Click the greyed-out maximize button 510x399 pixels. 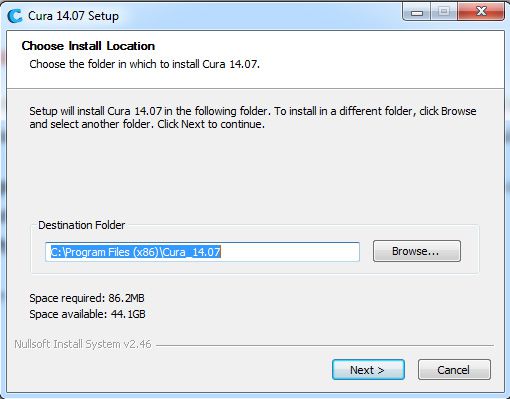pyautogui.click(x=444, y=12)
